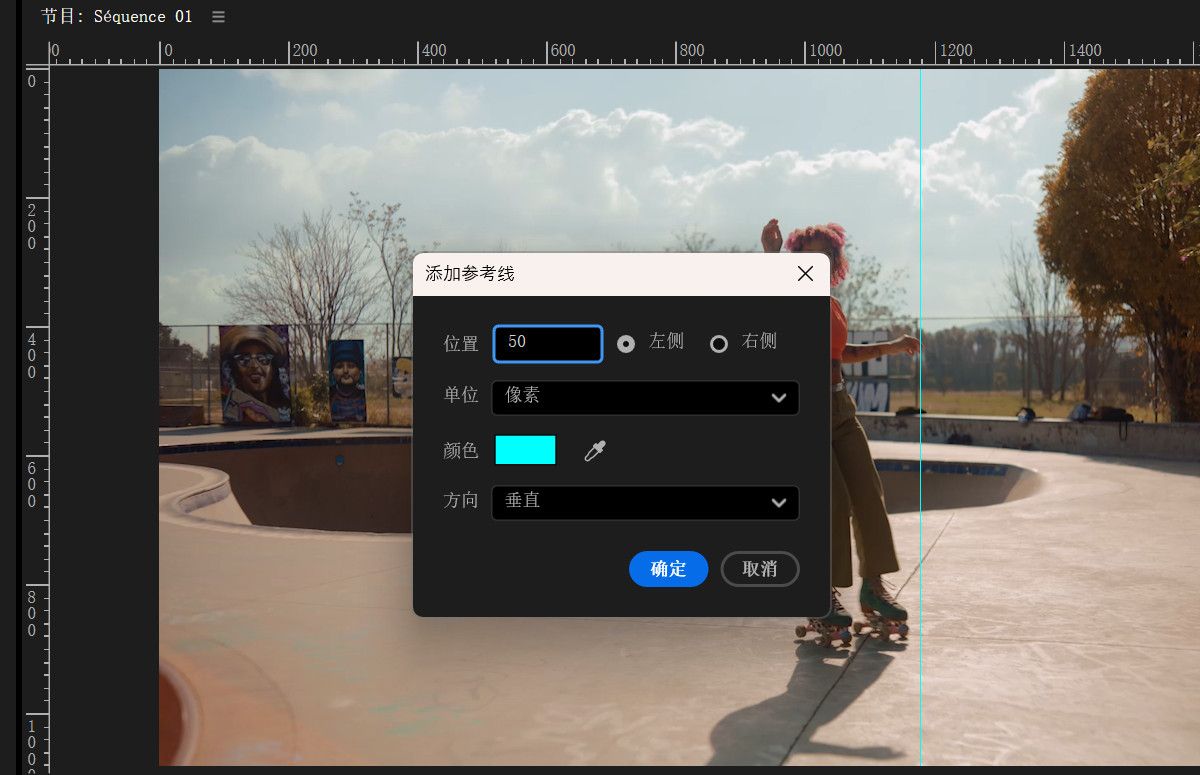Image resolution: width=1200 pixels, height=775 pixels.
Task: Click the horizontal ruler at the top of the monitor
Action: (625, 53)
